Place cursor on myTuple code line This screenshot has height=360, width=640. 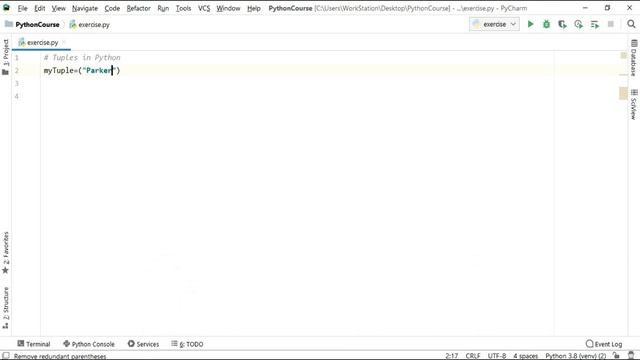tap(82, 71)
